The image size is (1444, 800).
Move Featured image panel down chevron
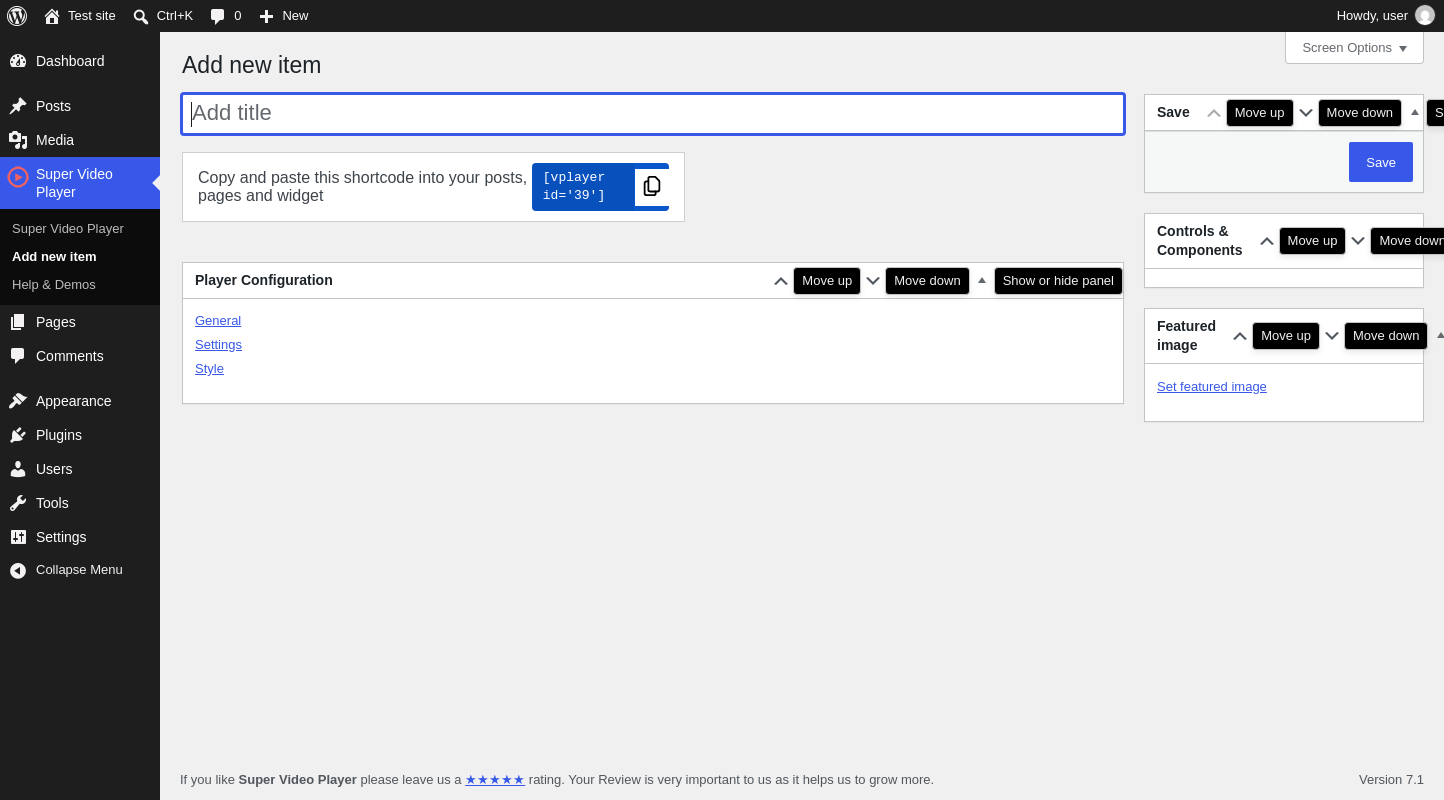click(1332, 336)
